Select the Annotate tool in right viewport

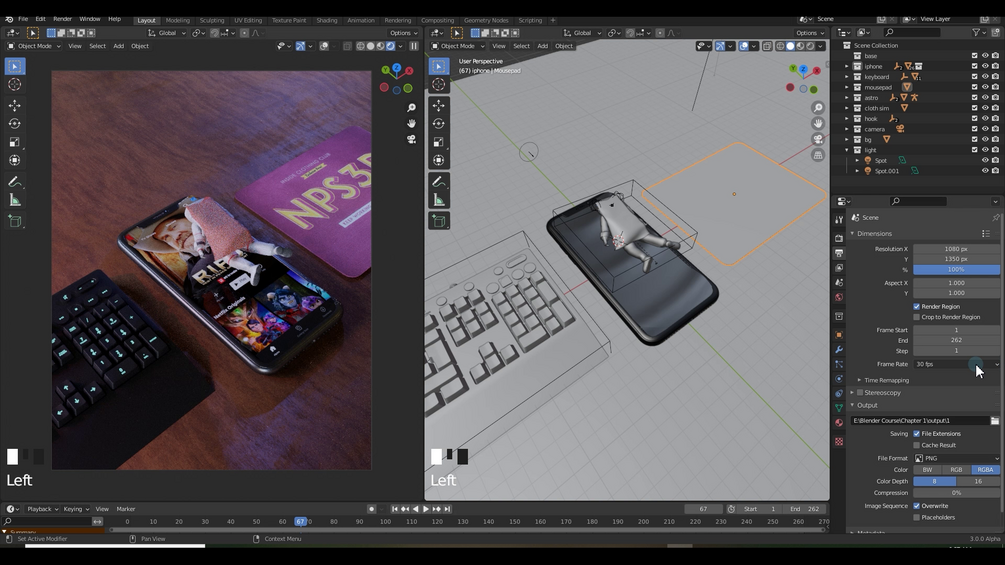click(438, 182)
